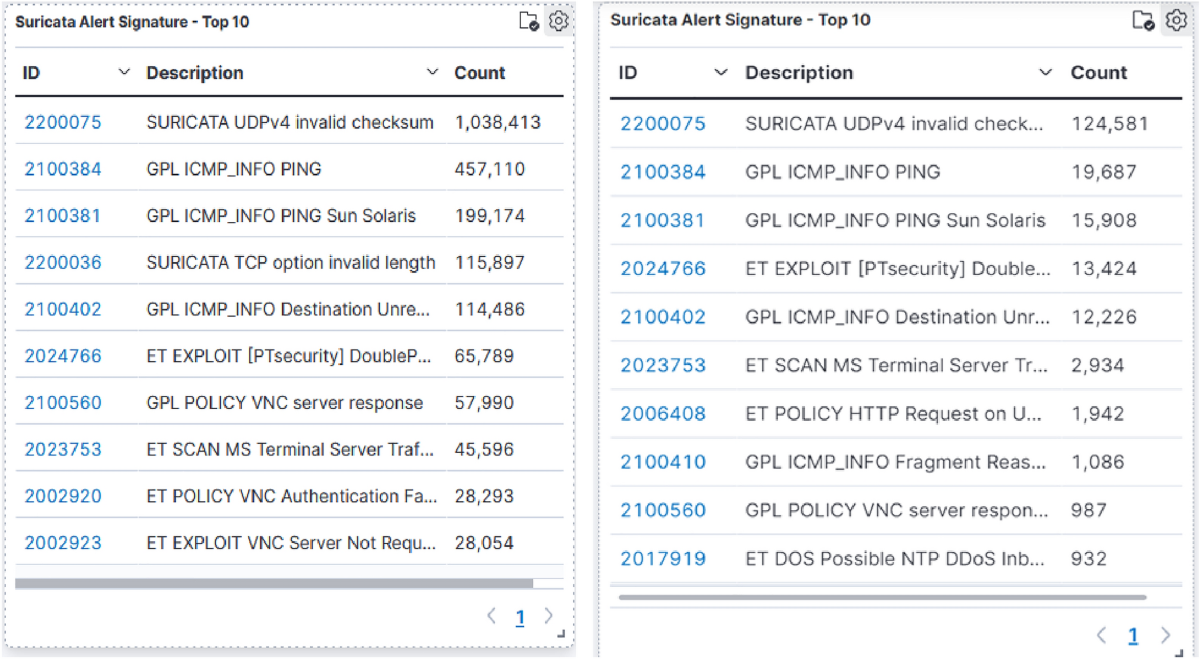Open the ID column sort menu on right panel

pyautogui.click(x=722, y=72)
